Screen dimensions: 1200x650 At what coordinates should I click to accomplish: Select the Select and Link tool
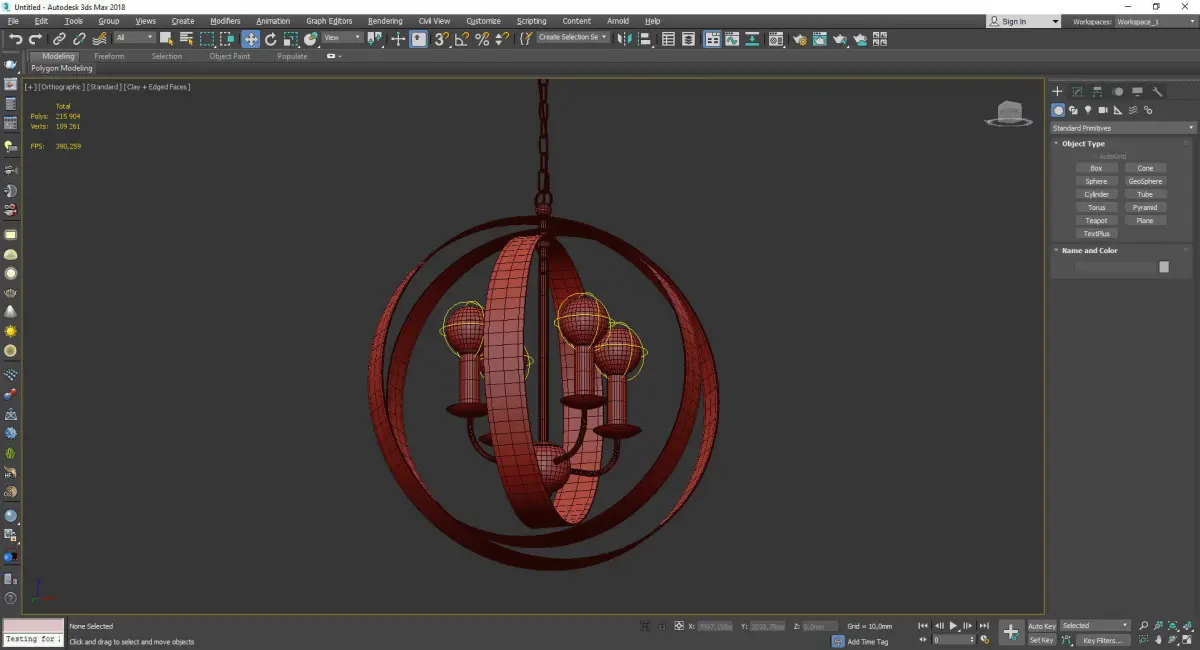click(x=60, y=39)
